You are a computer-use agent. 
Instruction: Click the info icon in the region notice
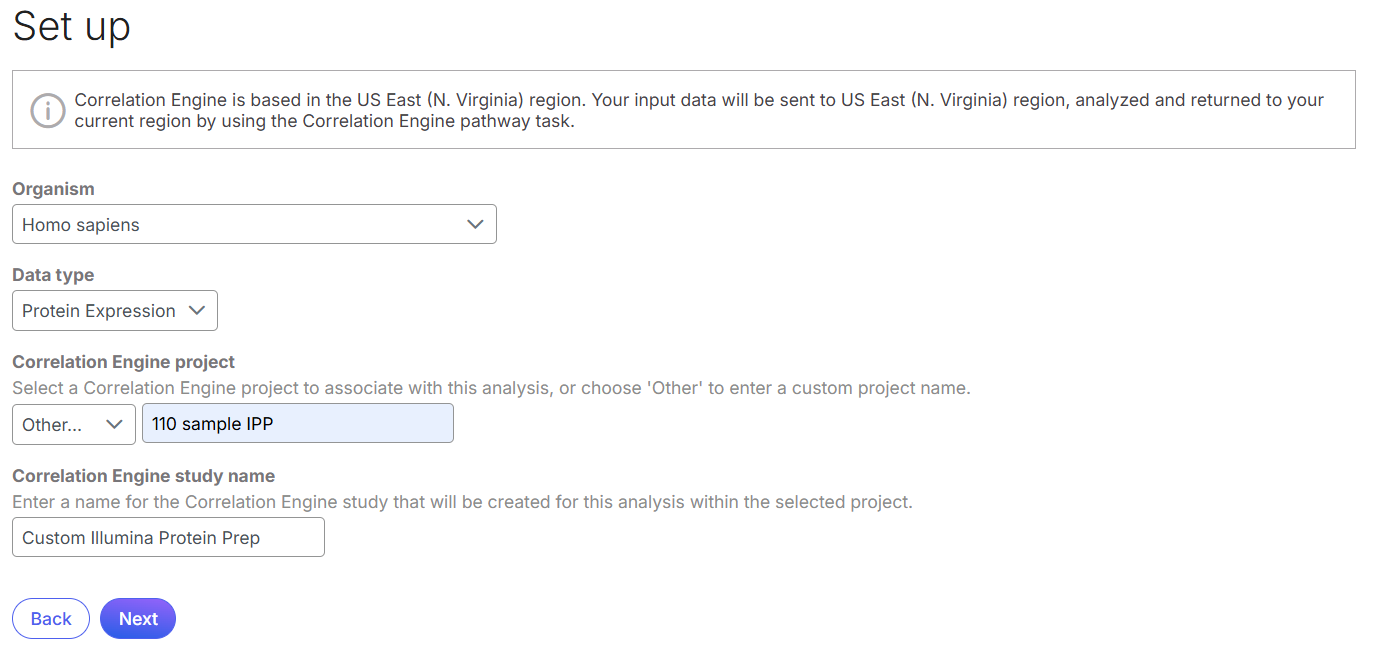[47, 110]
